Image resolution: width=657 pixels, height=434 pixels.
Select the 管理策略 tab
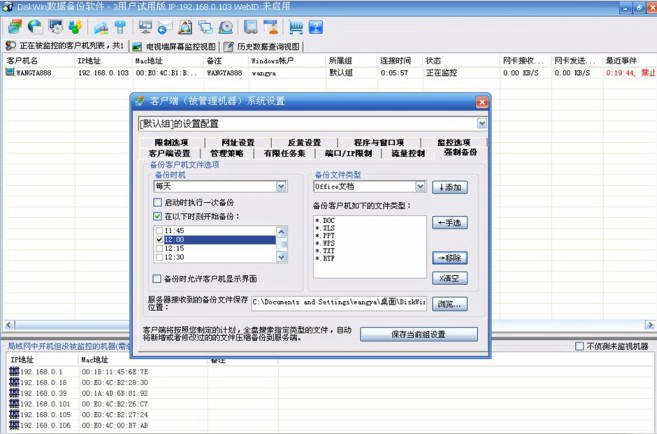227,153
